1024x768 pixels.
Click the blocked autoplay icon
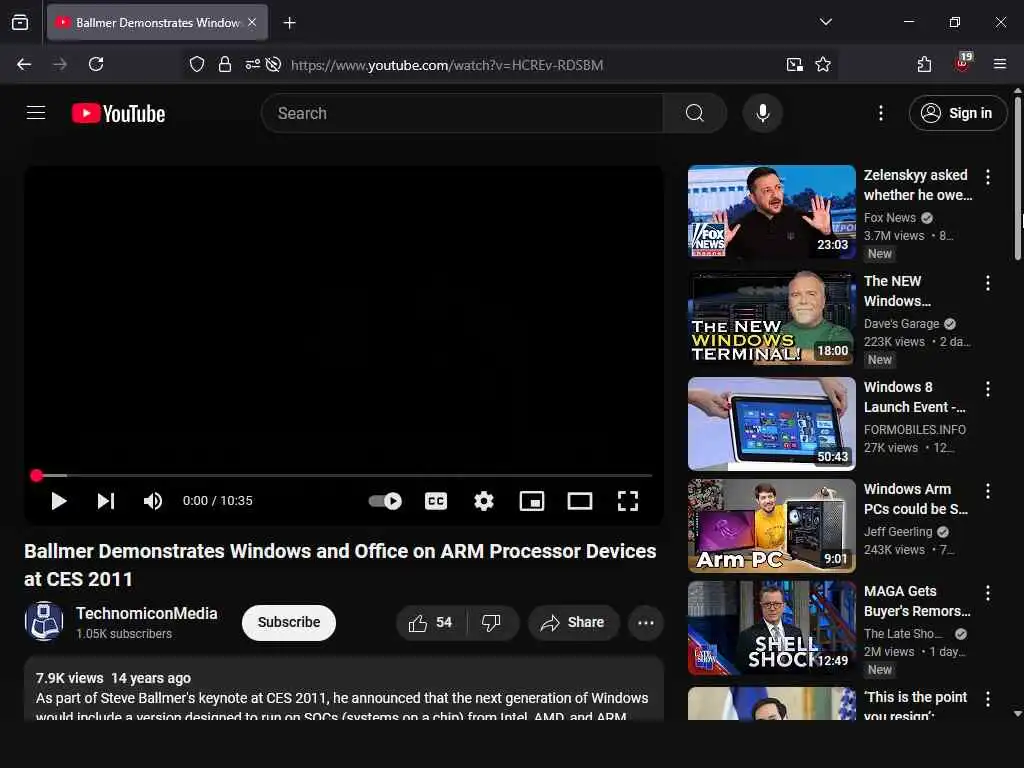[274, 64]
